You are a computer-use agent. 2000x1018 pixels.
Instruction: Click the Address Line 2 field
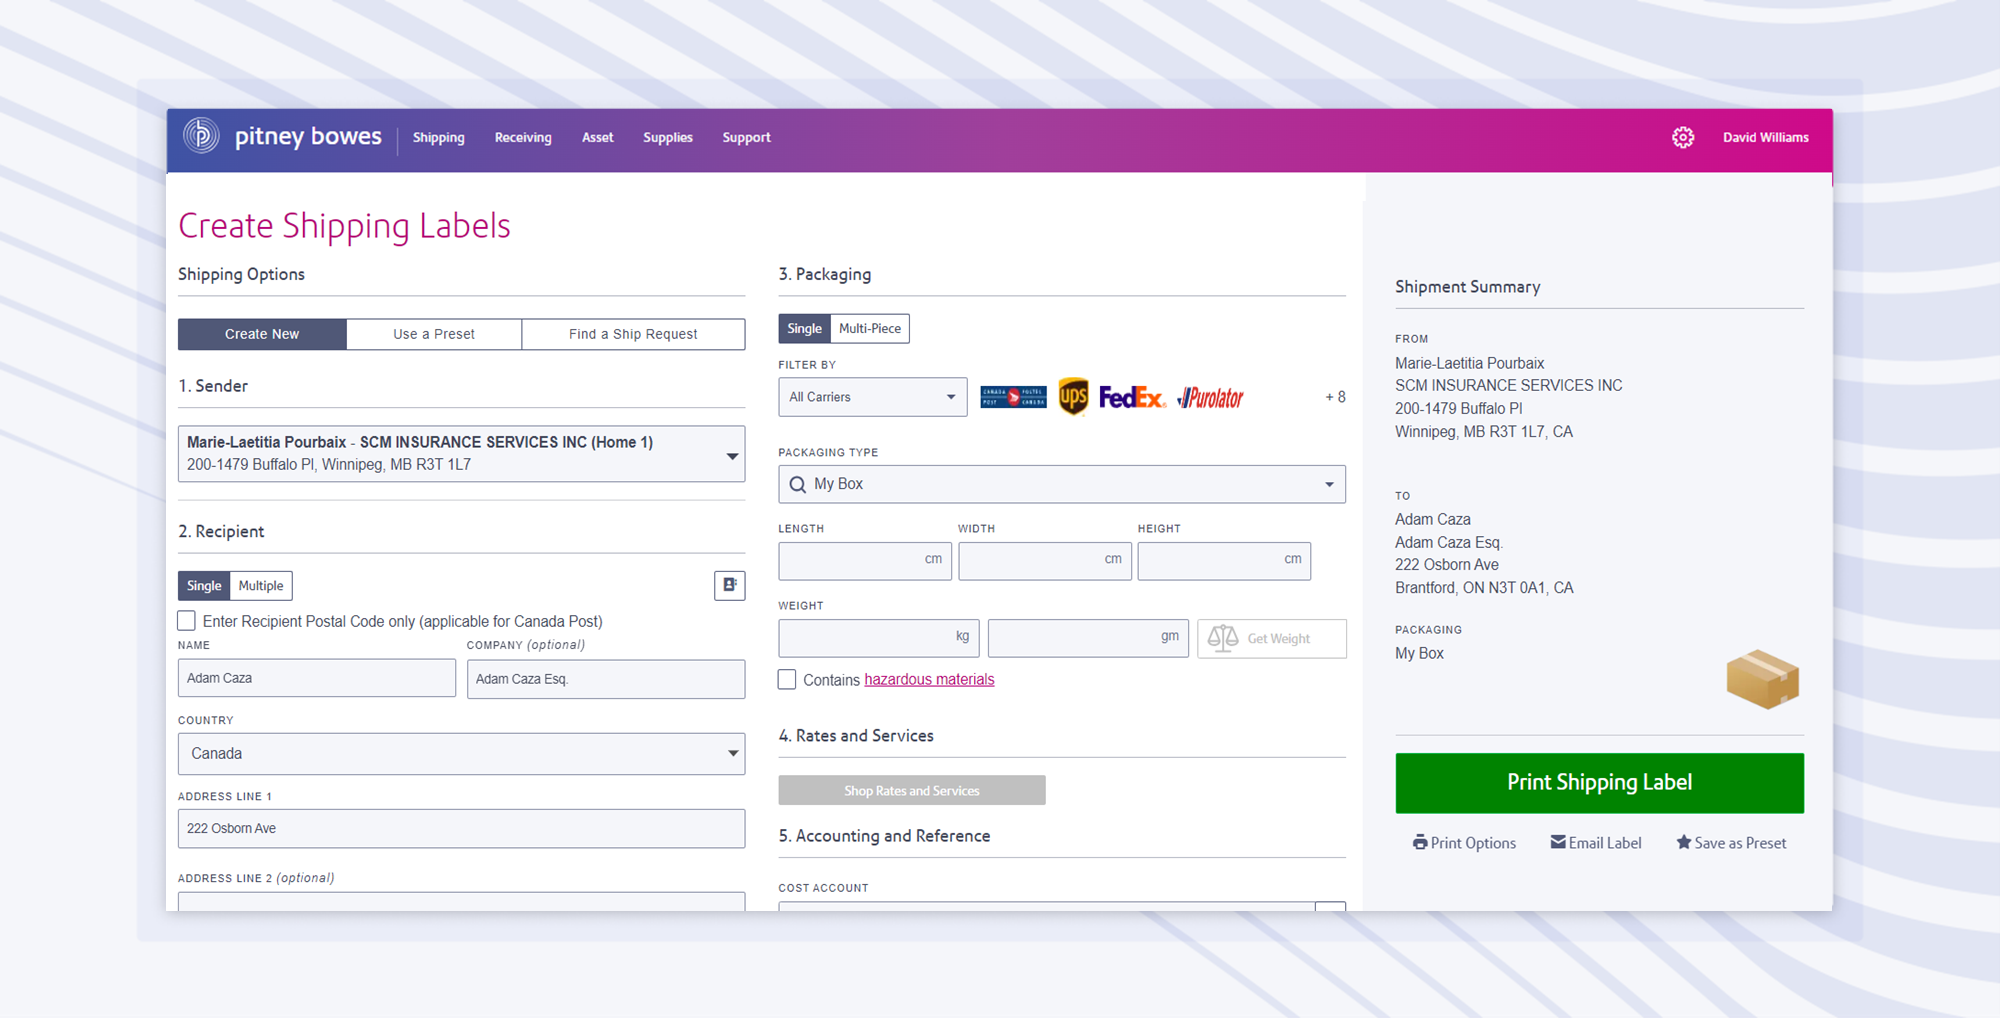pos(461,901)
